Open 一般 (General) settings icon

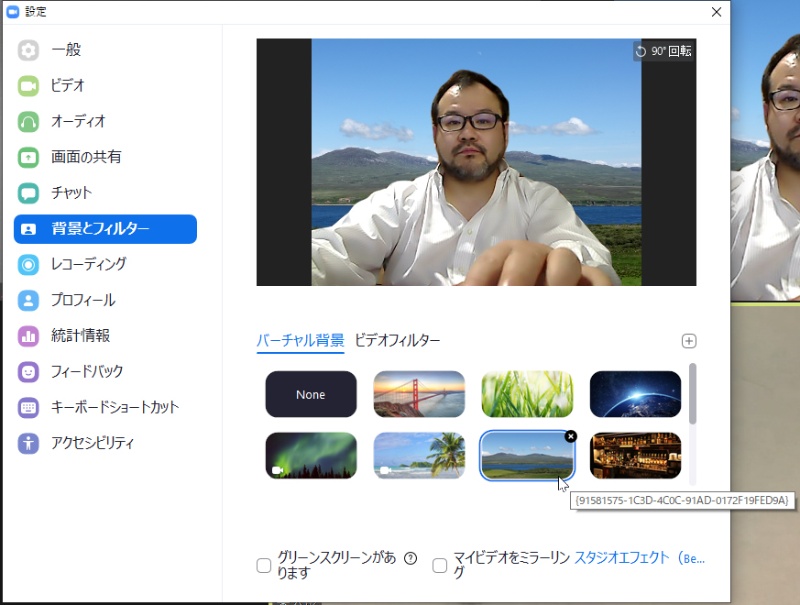pos(28,50)
